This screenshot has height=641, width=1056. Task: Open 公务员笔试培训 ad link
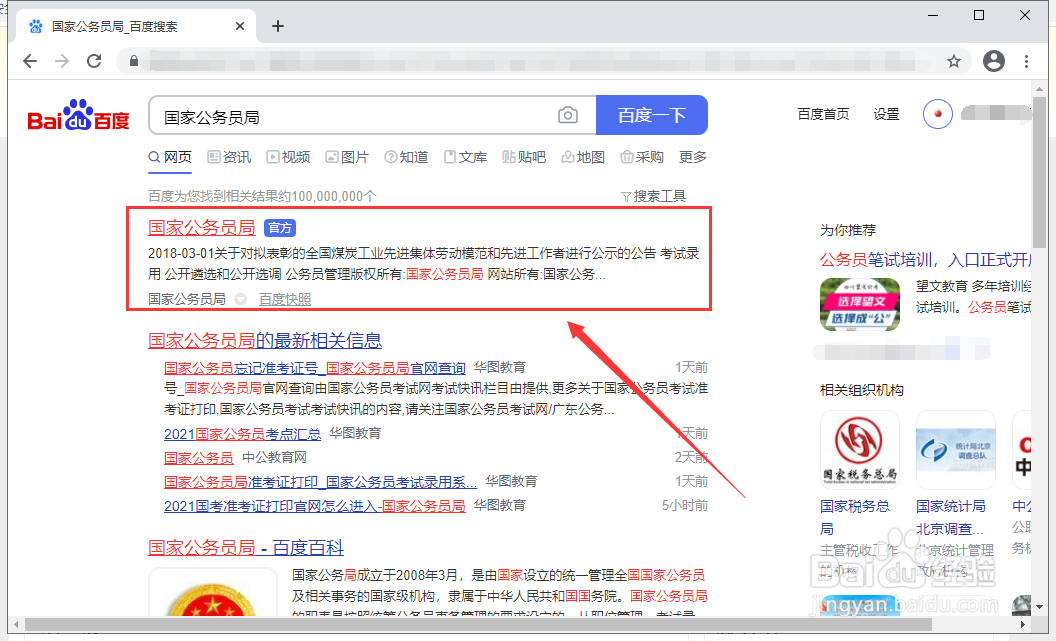[925, 260]
